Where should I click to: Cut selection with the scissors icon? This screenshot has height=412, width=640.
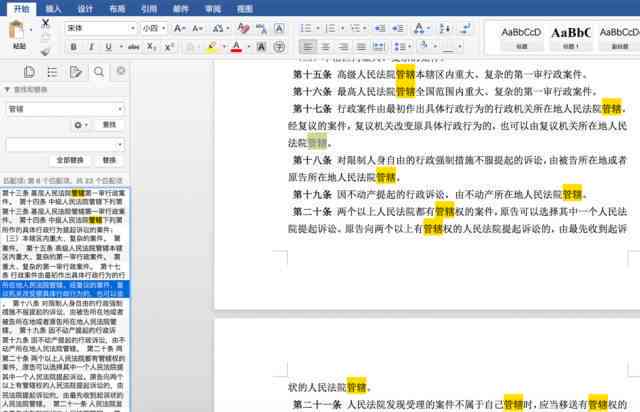pyautogui.click(x=45, y=23)
